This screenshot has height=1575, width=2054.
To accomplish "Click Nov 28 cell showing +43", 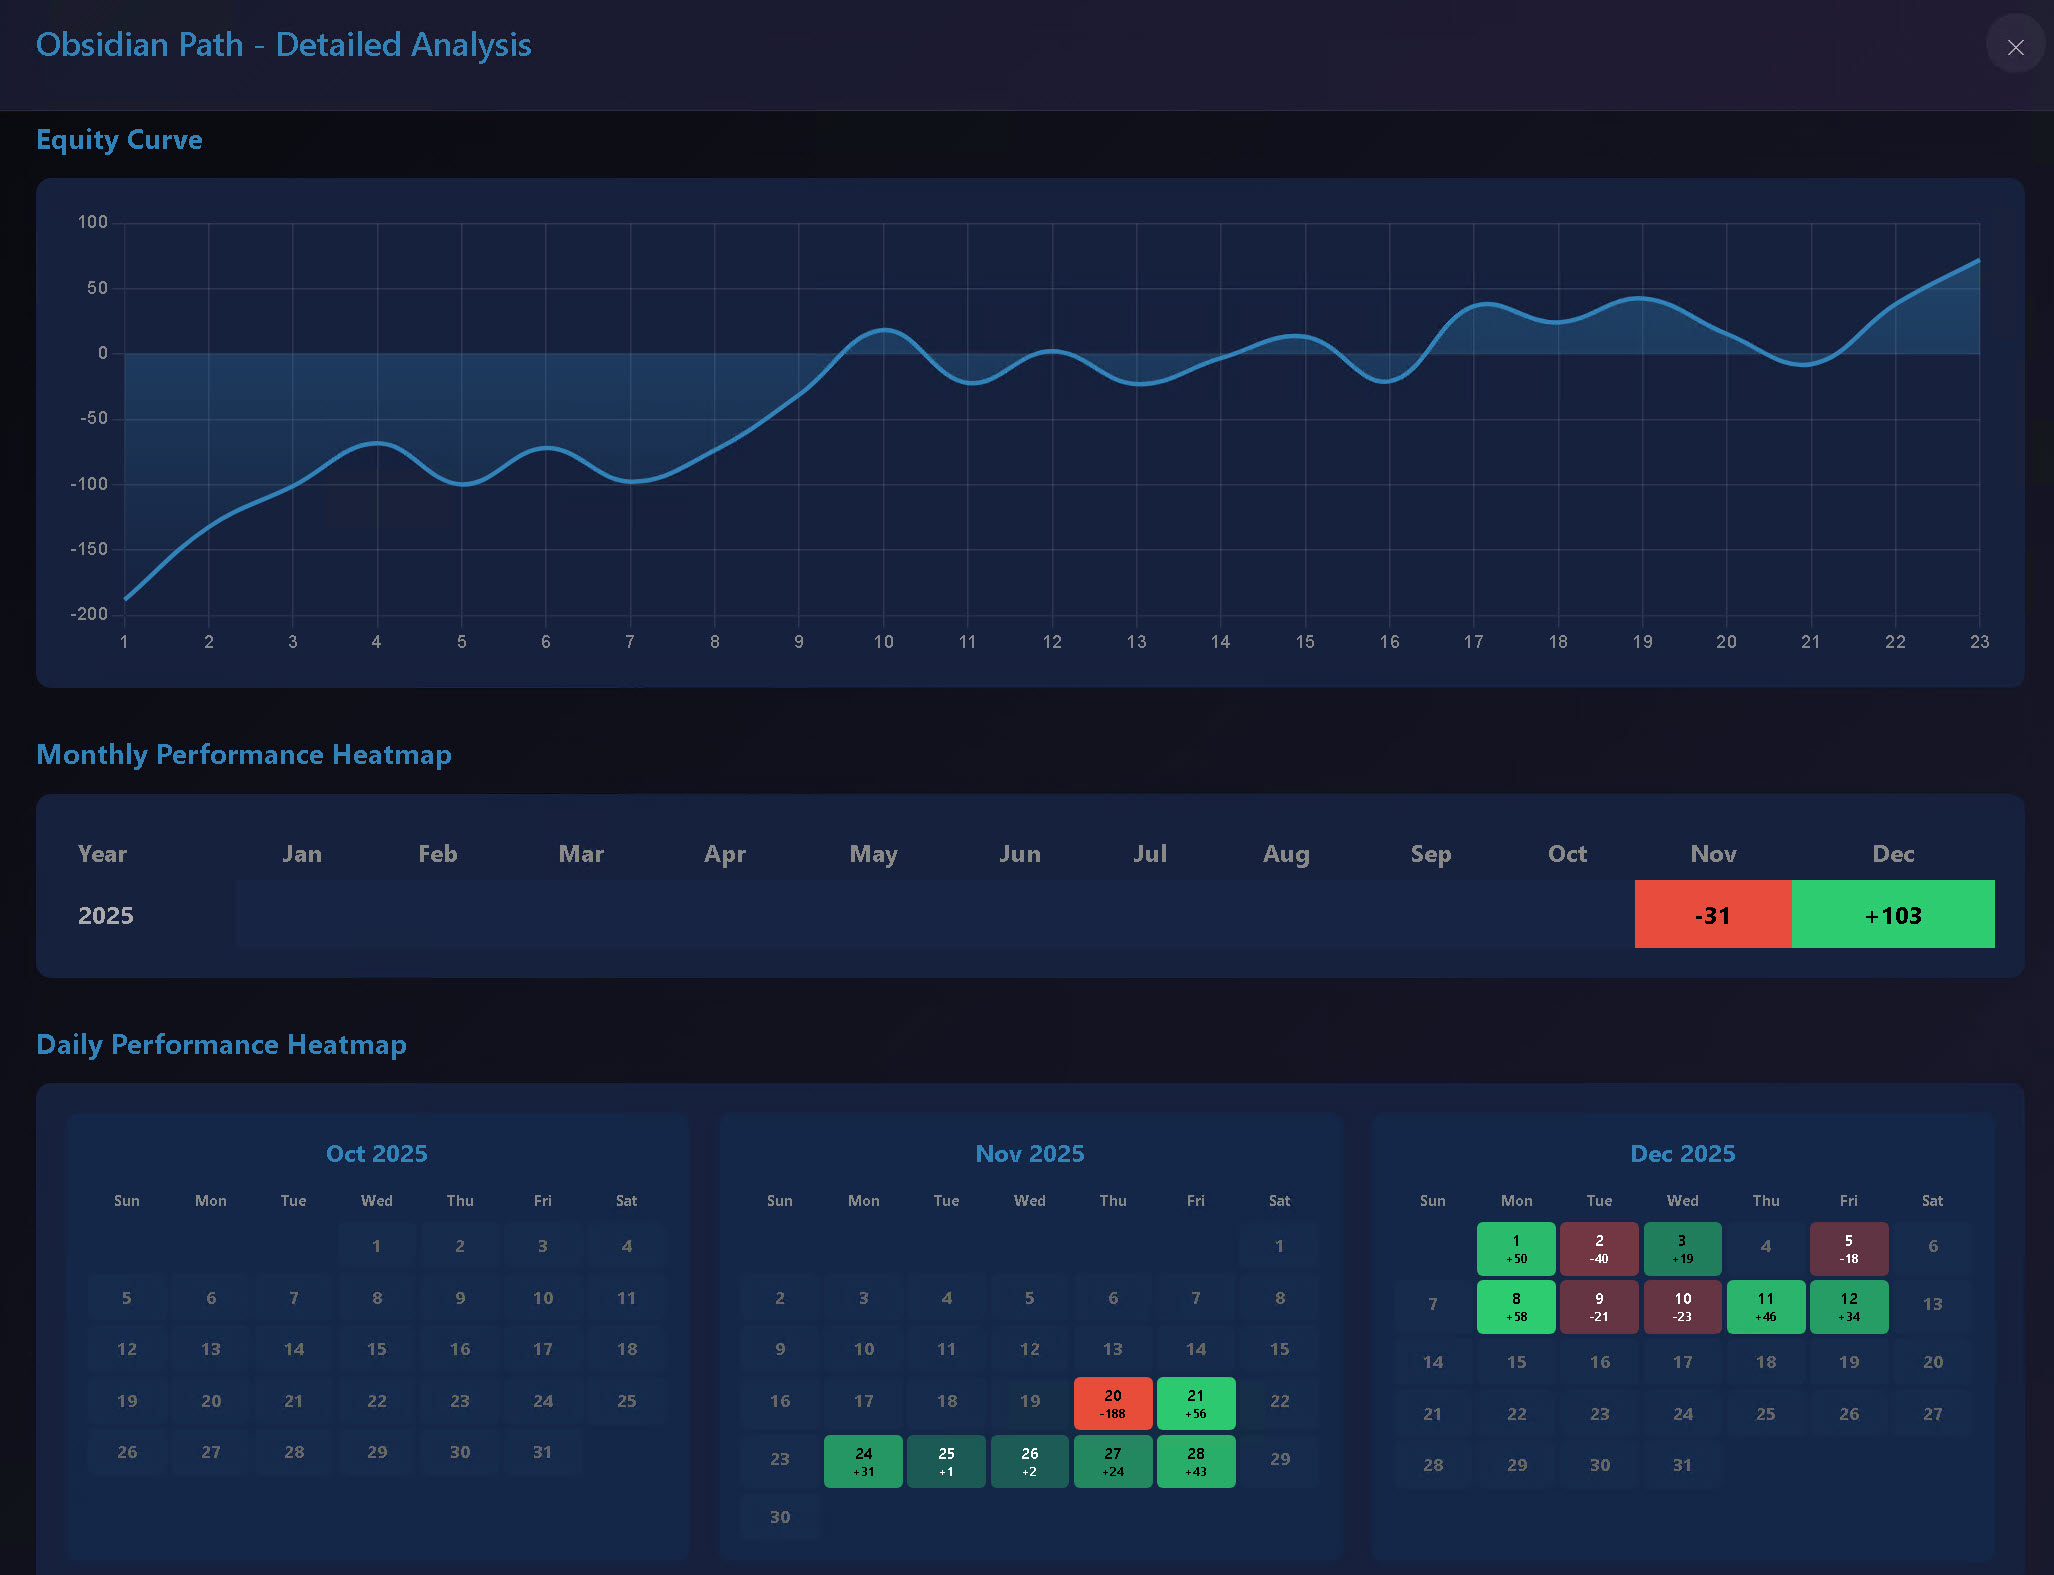I will click(1195, 1460).
